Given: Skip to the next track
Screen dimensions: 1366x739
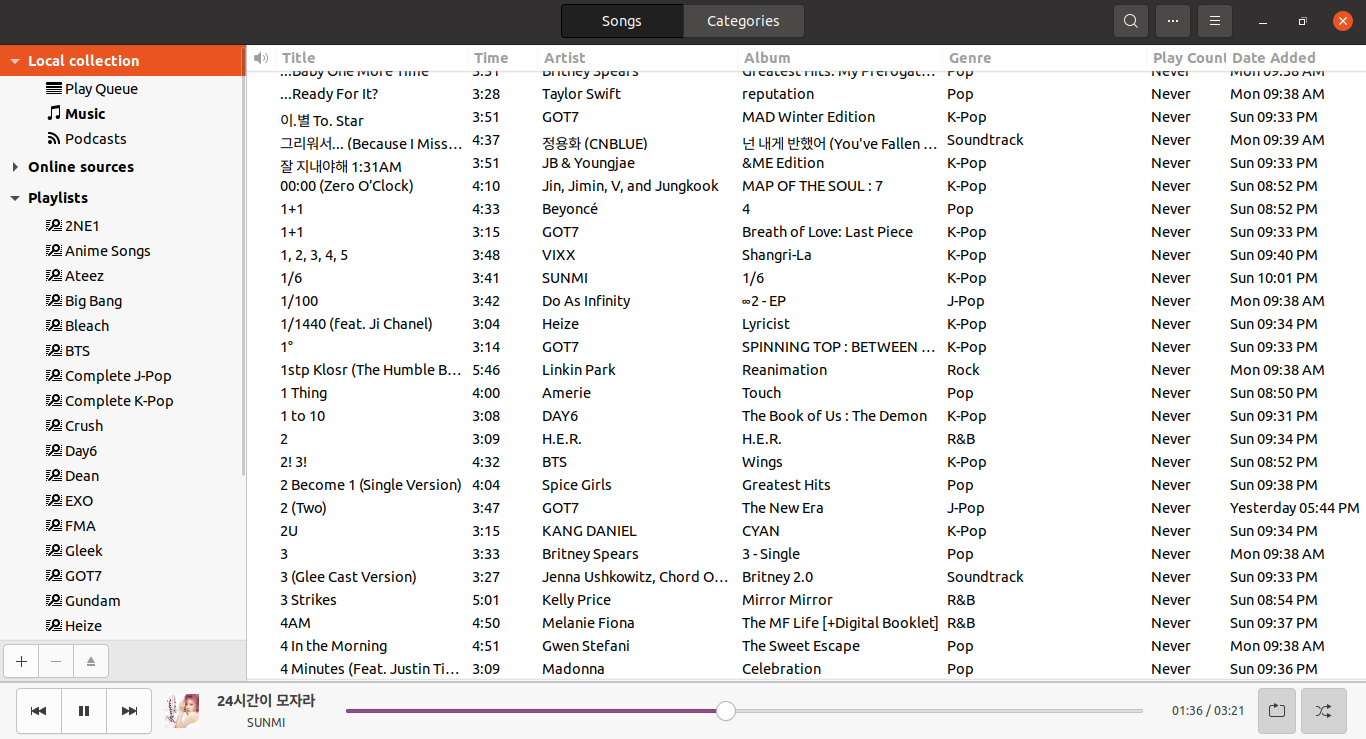Looking at the screenshot, I should [129, 711].
